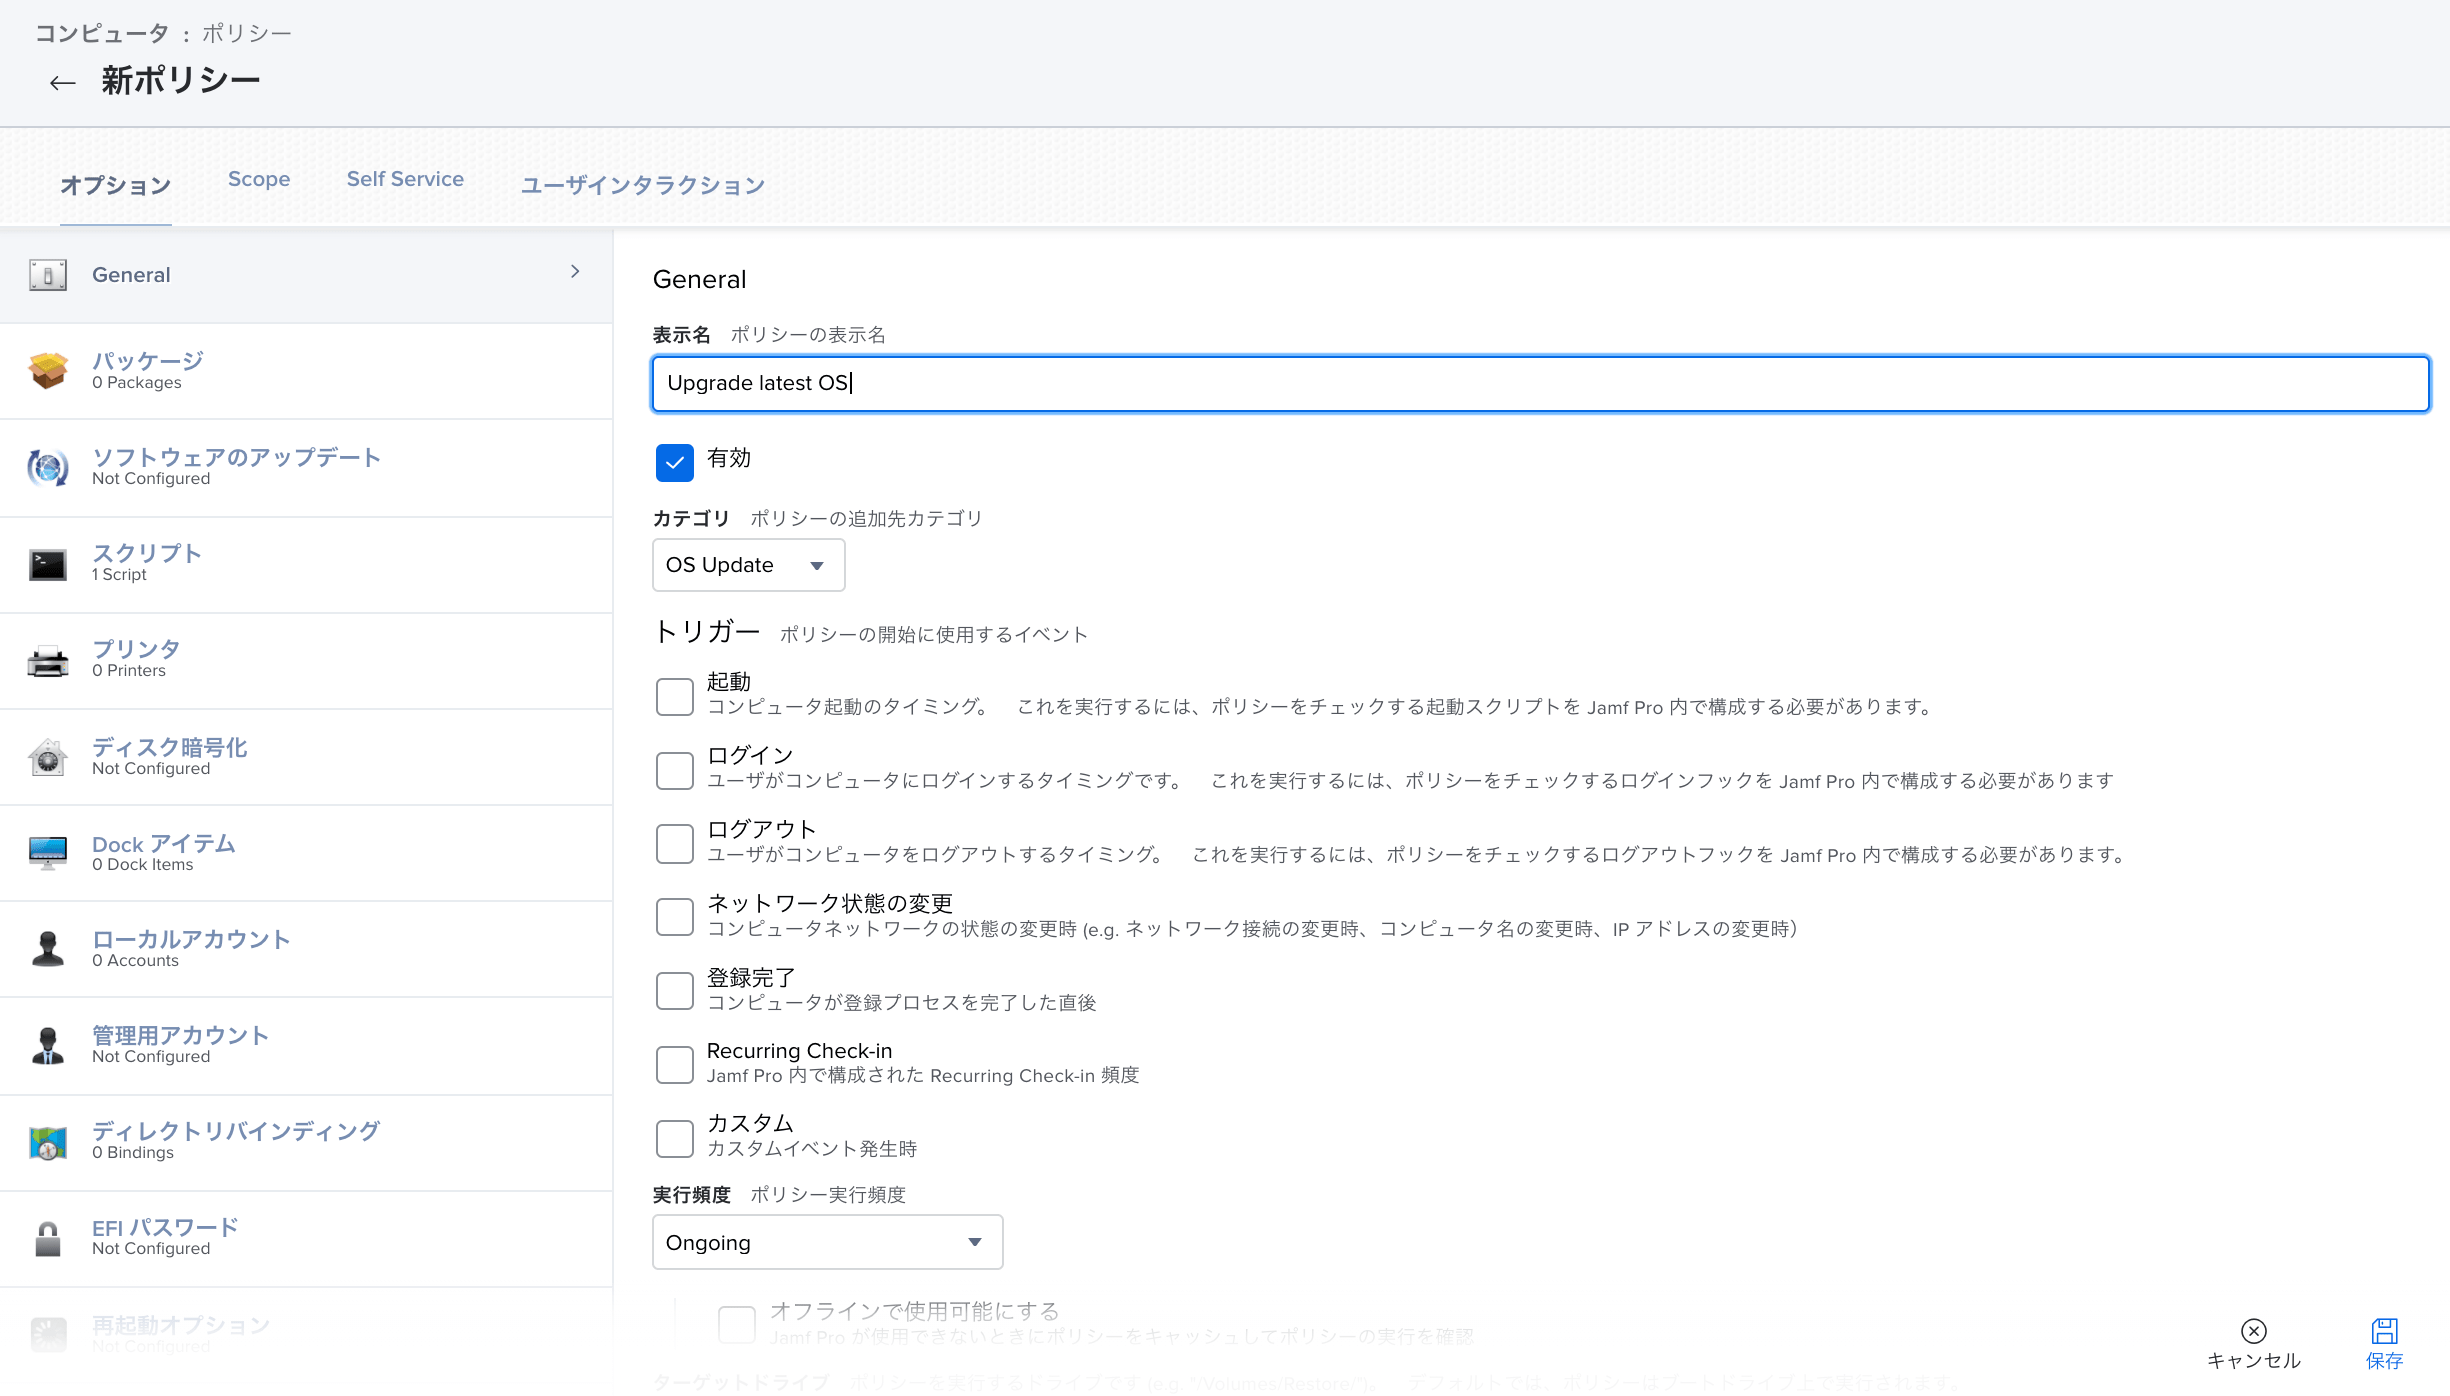Click the EFI パスワード padlock icon
This screenshot has width=2450, height=1396.
[48, 1238]
